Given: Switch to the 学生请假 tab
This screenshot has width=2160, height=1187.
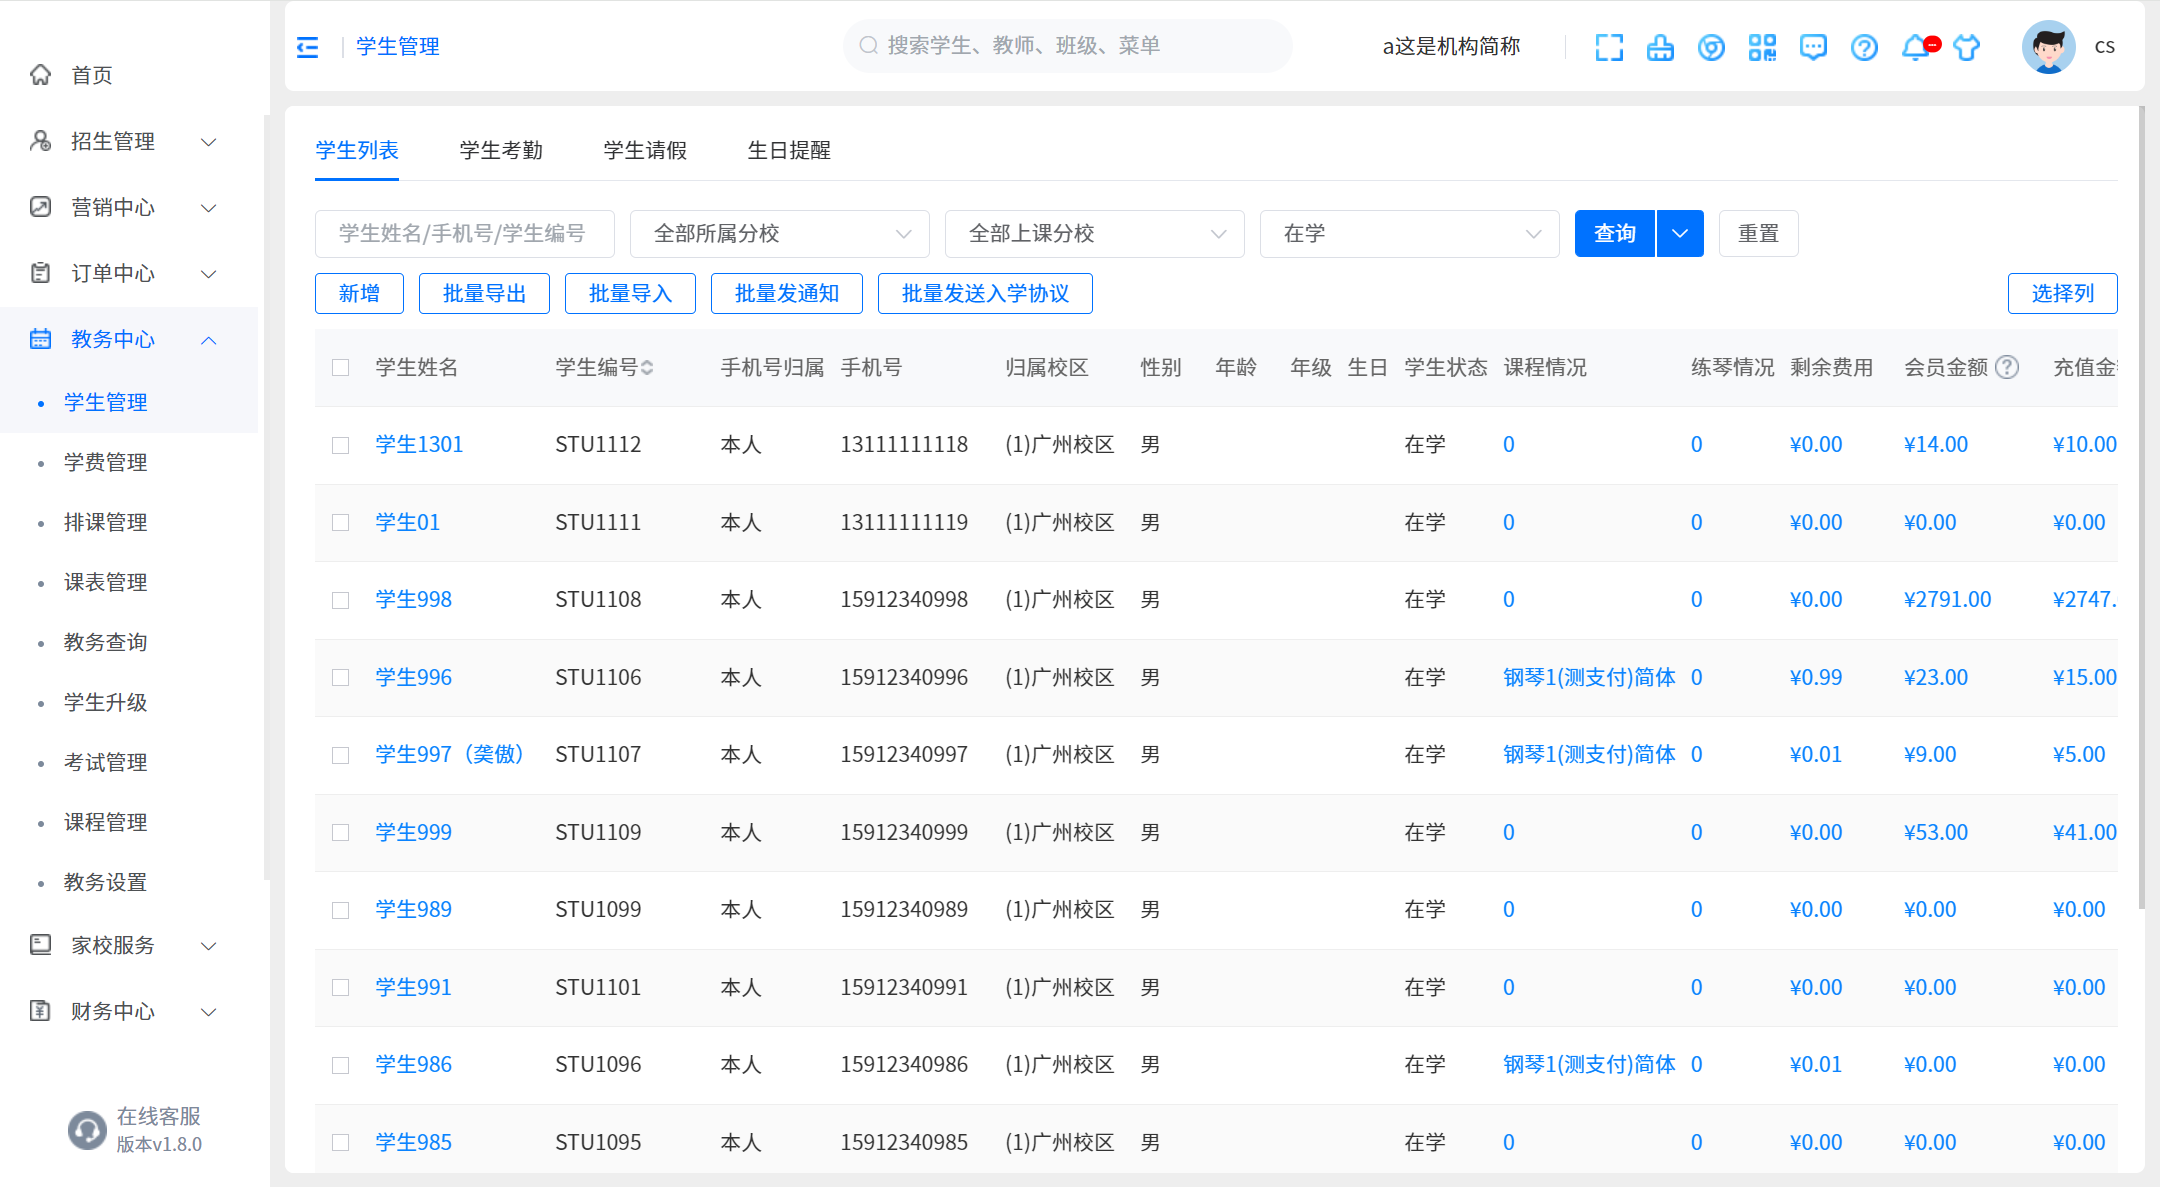Looking at the screenshot, I should [645, 150].
